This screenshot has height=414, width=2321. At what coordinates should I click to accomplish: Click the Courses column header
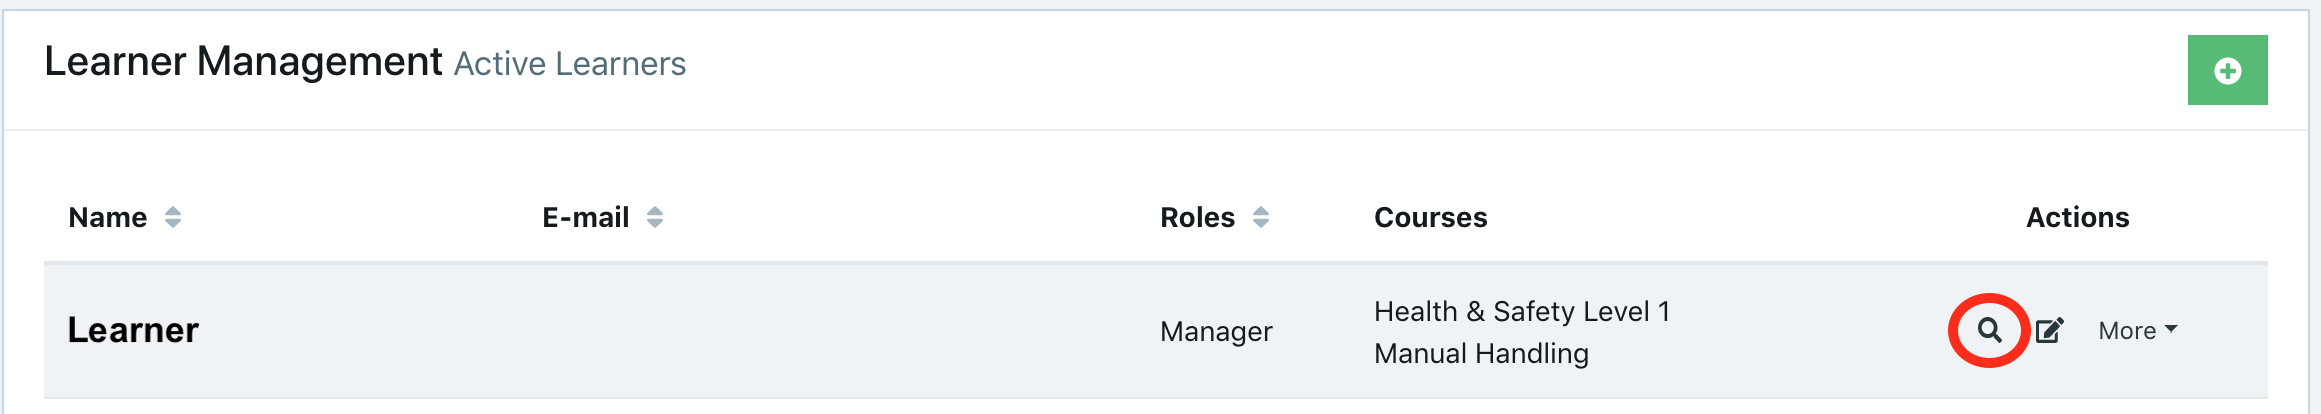pos(1431,217)
